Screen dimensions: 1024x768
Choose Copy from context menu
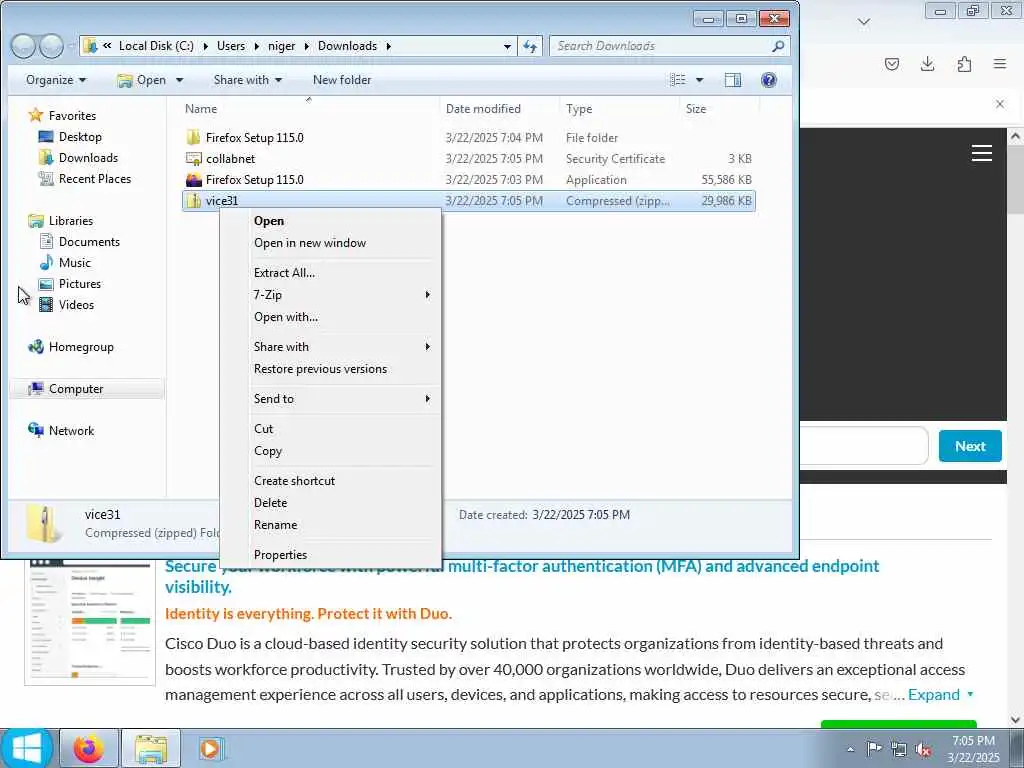tap(268, 451)
